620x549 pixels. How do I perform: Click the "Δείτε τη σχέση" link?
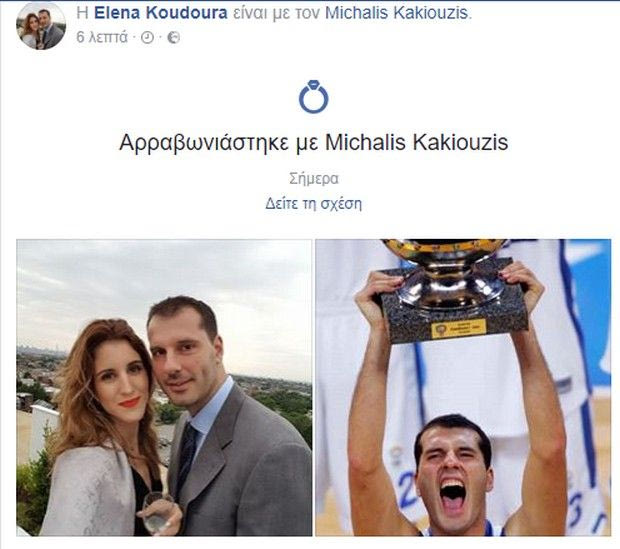313,204
